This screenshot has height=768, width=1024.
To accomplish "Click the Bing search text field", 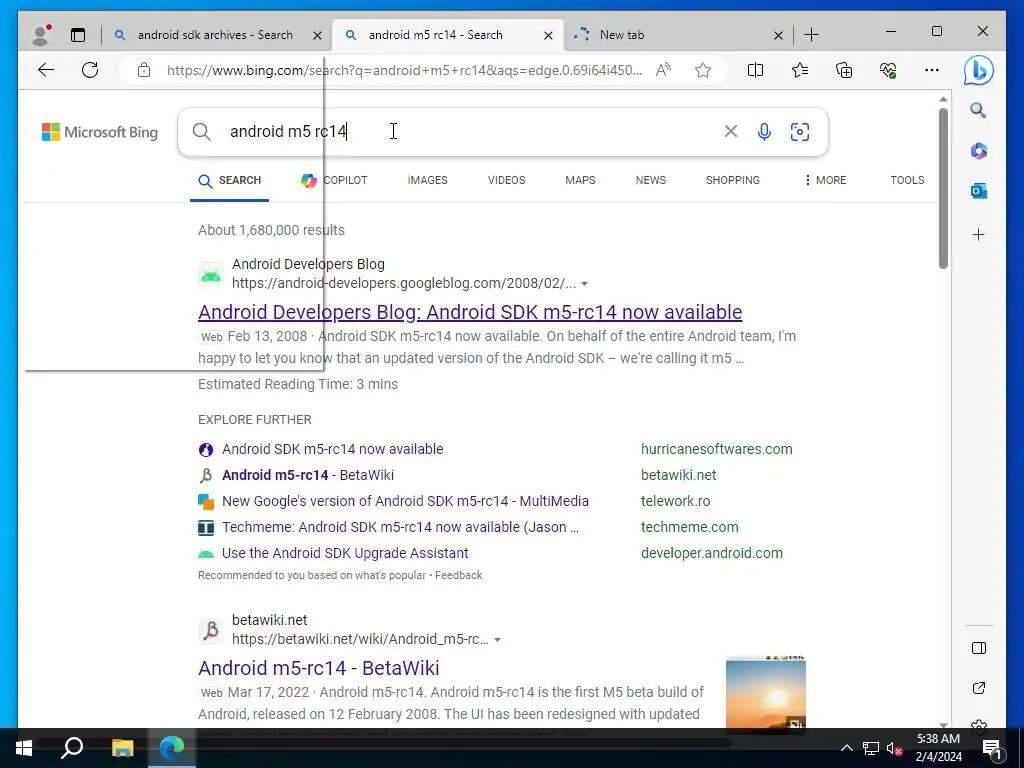I will click(470, 131).
